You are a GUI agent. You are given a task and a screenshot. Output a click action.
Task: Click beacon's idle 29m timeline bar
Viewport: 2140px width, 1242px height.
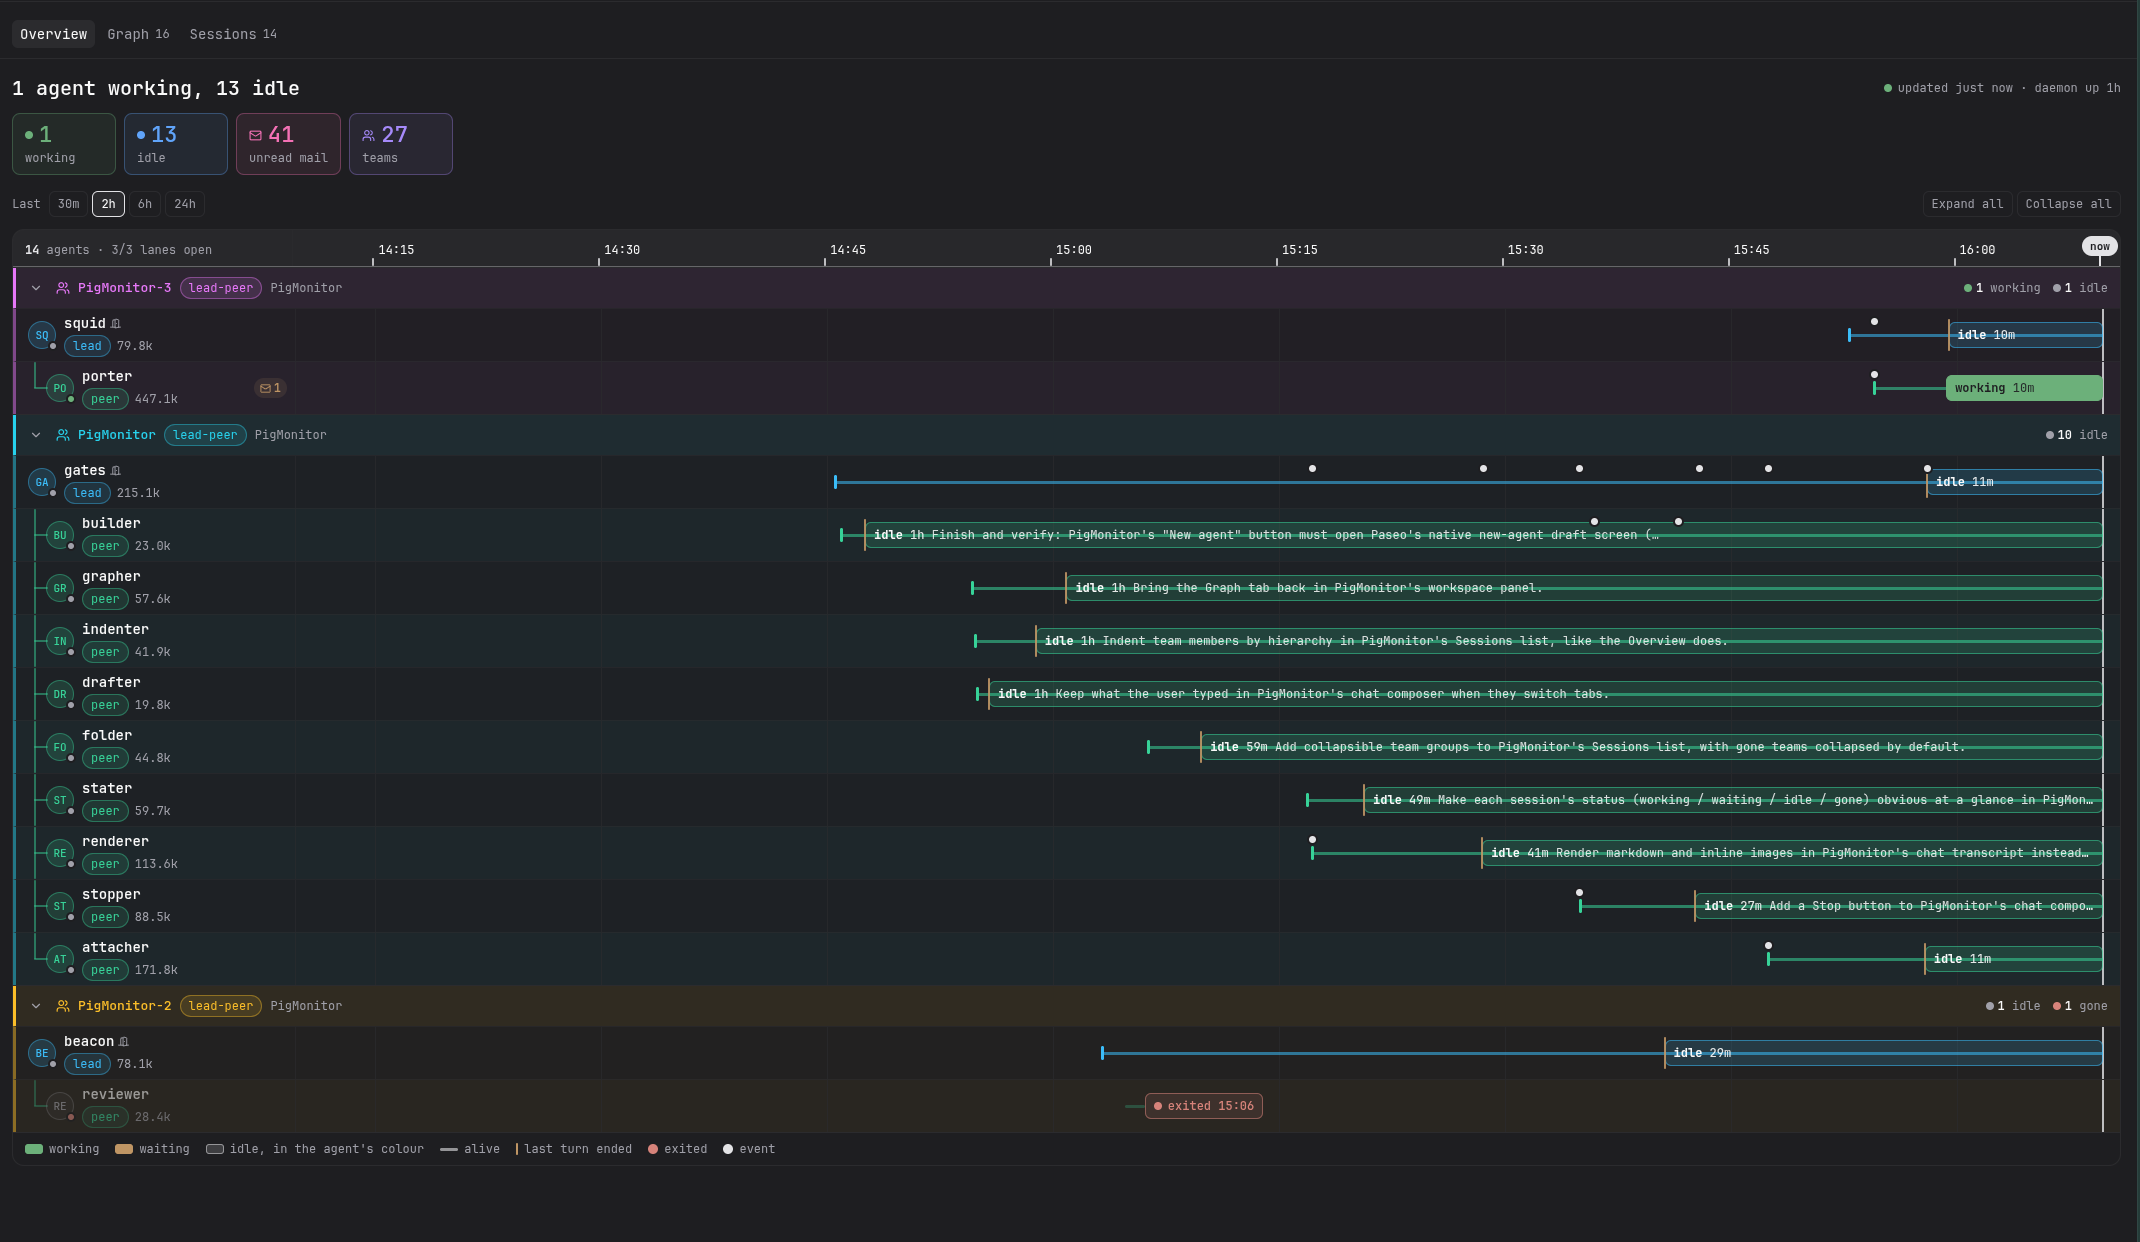point(1883,1053)
